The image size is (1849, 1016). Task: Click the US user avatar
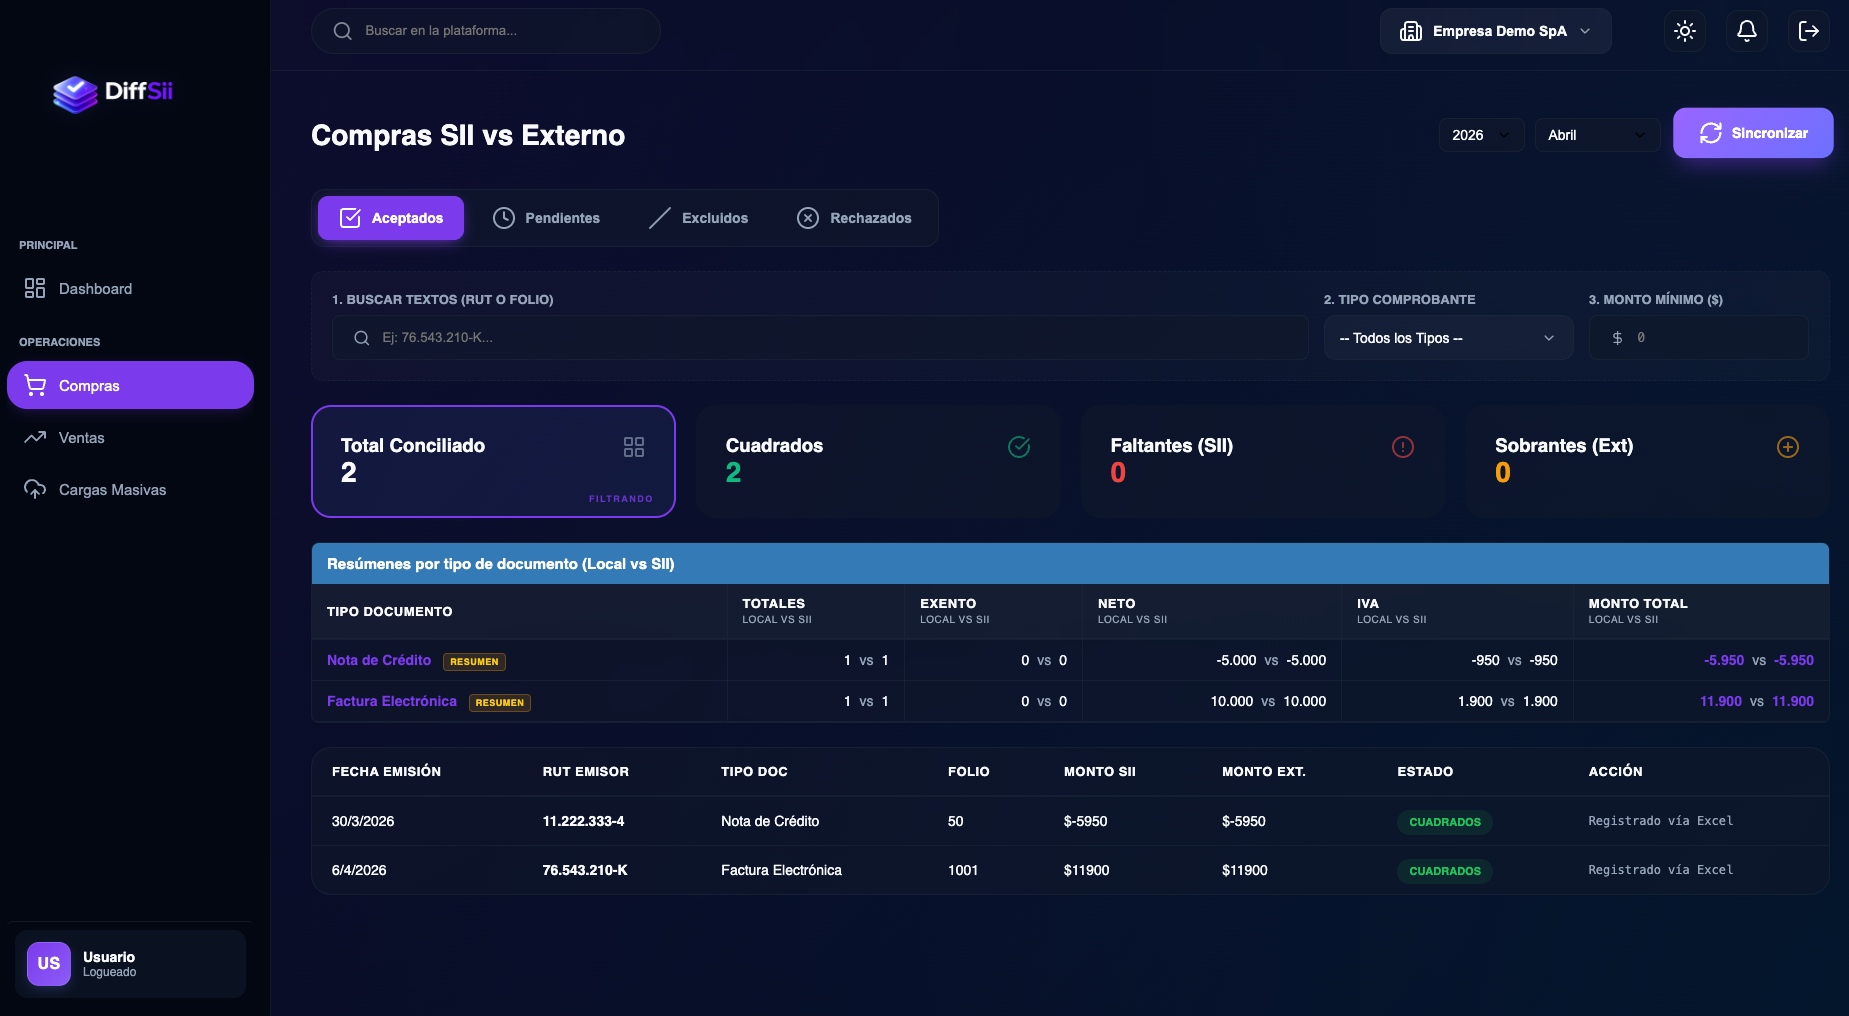coord(49,964)
